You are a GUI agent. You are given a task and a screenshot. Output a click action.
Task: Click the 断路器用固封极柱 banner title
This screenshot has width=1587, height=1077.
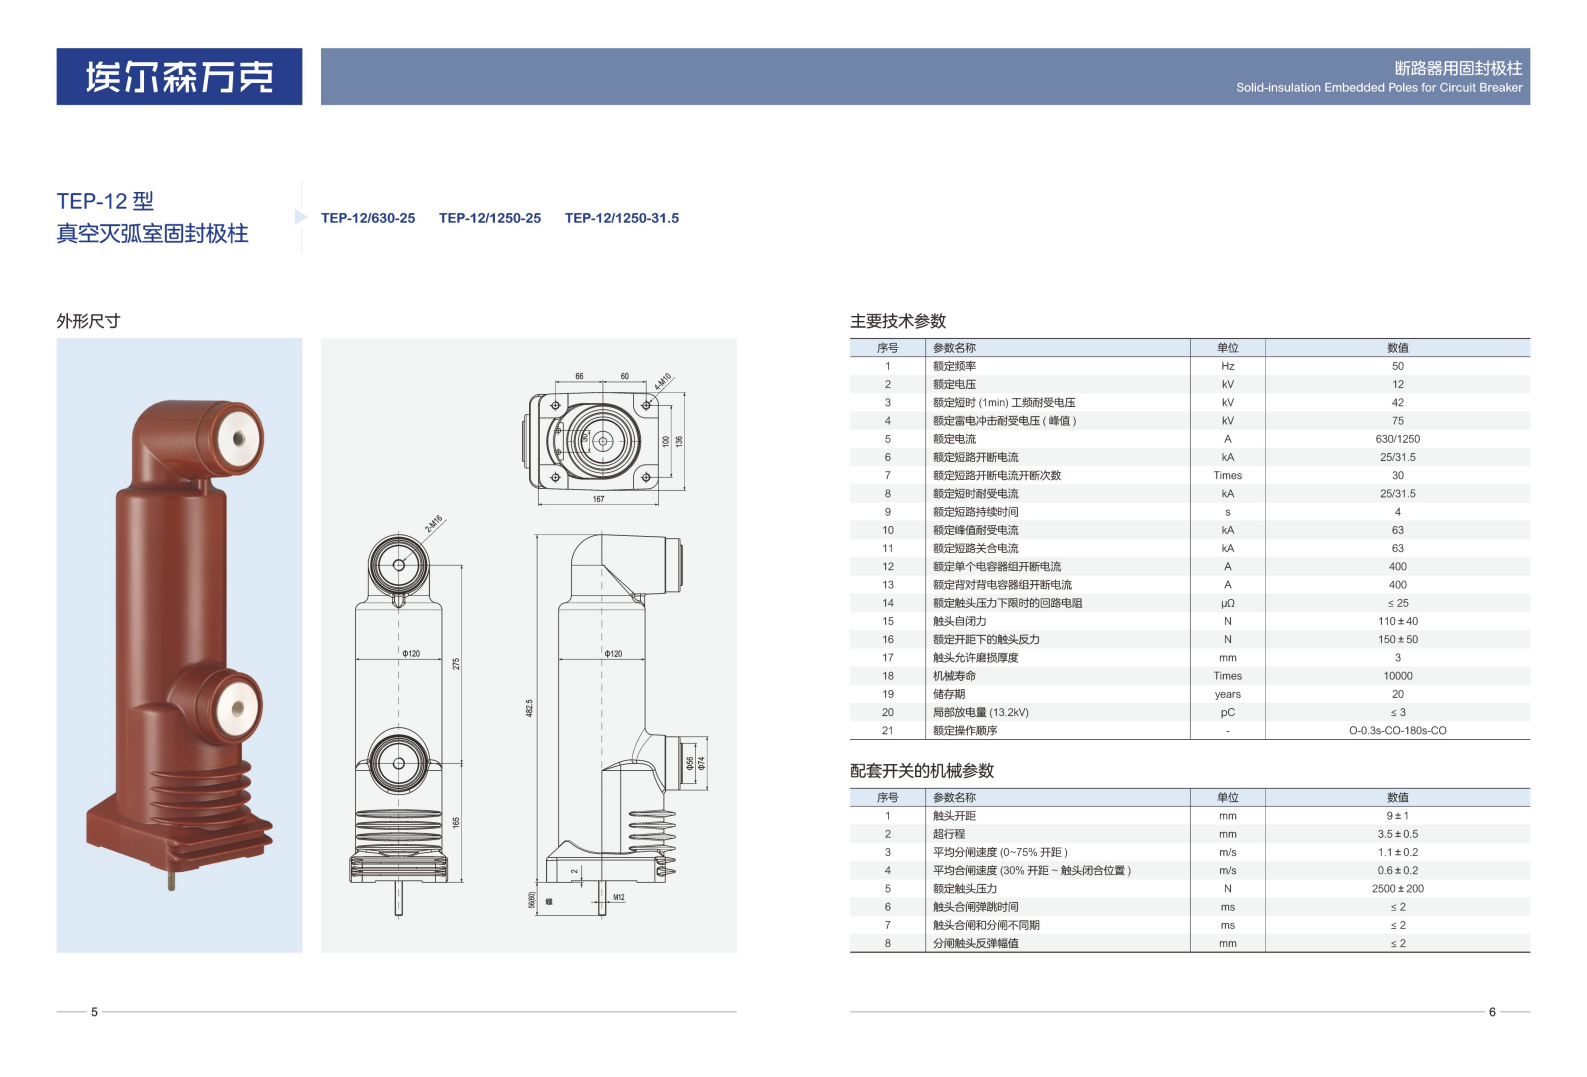click(x=1458, y=68)
